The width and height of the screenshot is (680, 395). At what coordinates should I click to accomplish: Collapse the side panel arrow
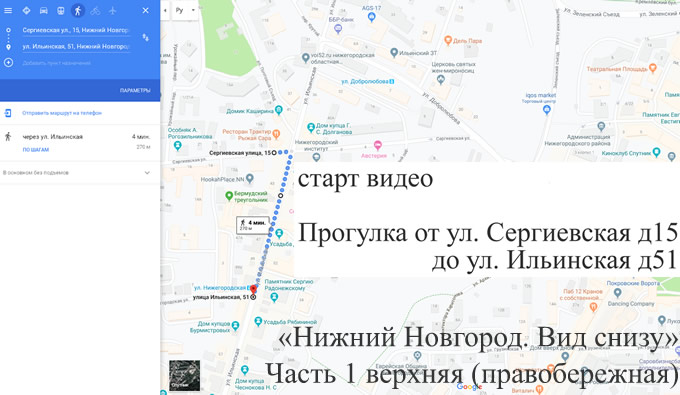point(165,10)
